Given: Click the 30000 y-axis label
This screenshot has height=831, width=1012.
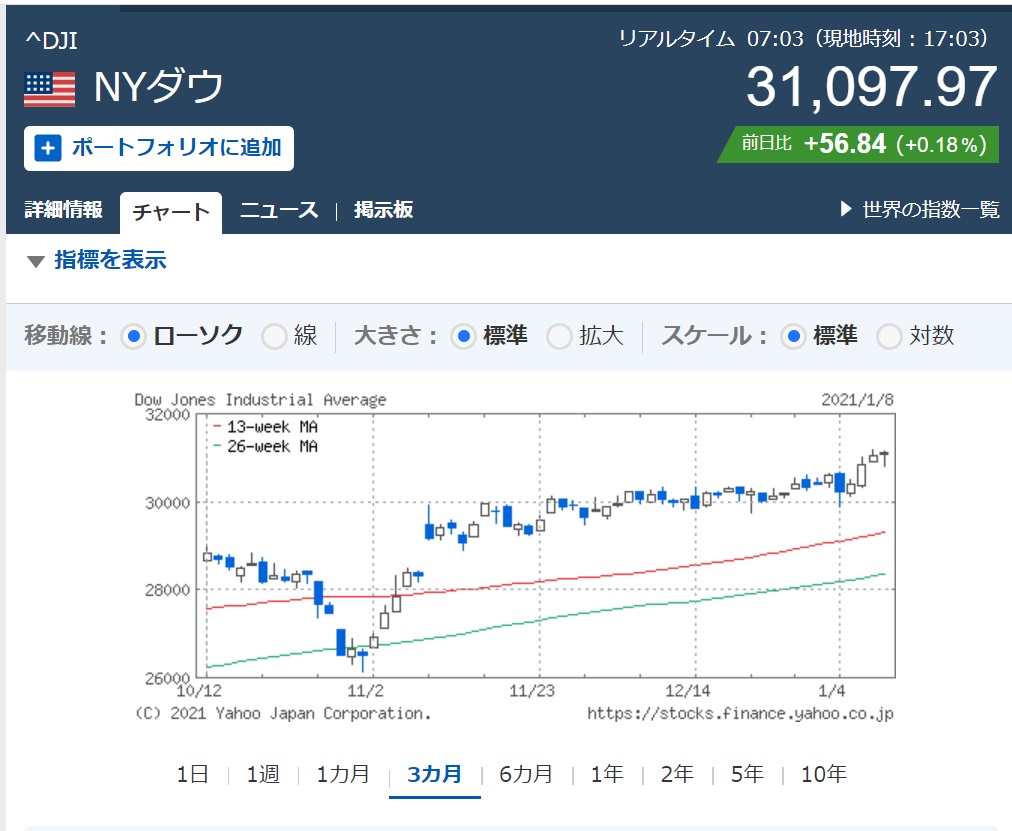Looking at the screenshot, I should tap(167, 503).
